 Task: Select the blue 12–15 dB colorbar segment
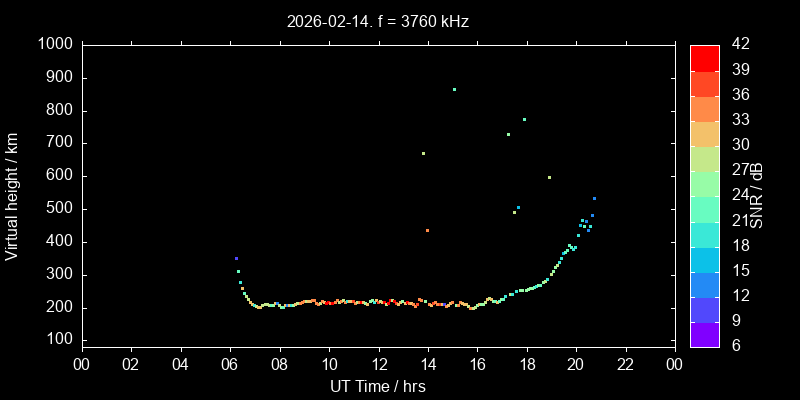click(x=705, y=284)
